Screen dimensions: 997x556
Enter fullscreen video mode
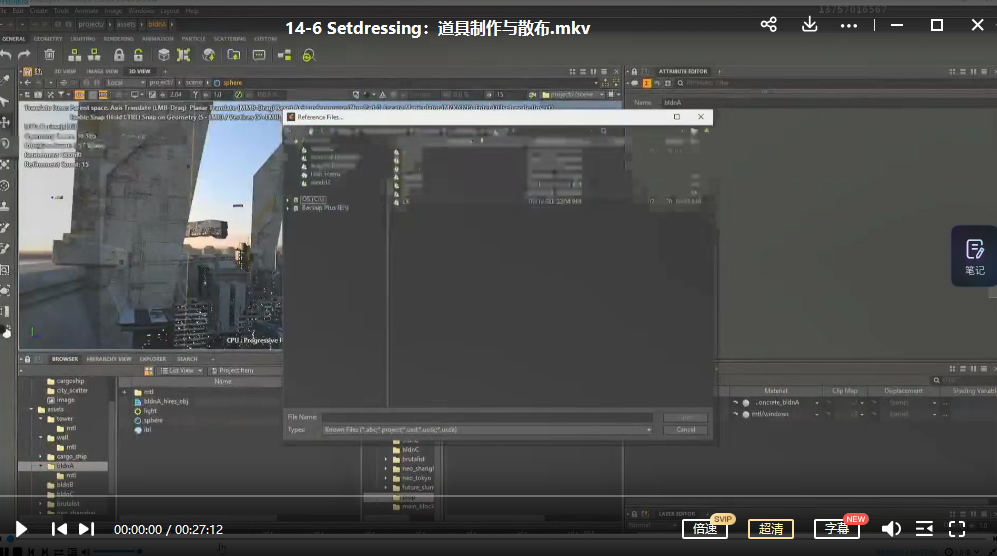click(956, 529)
